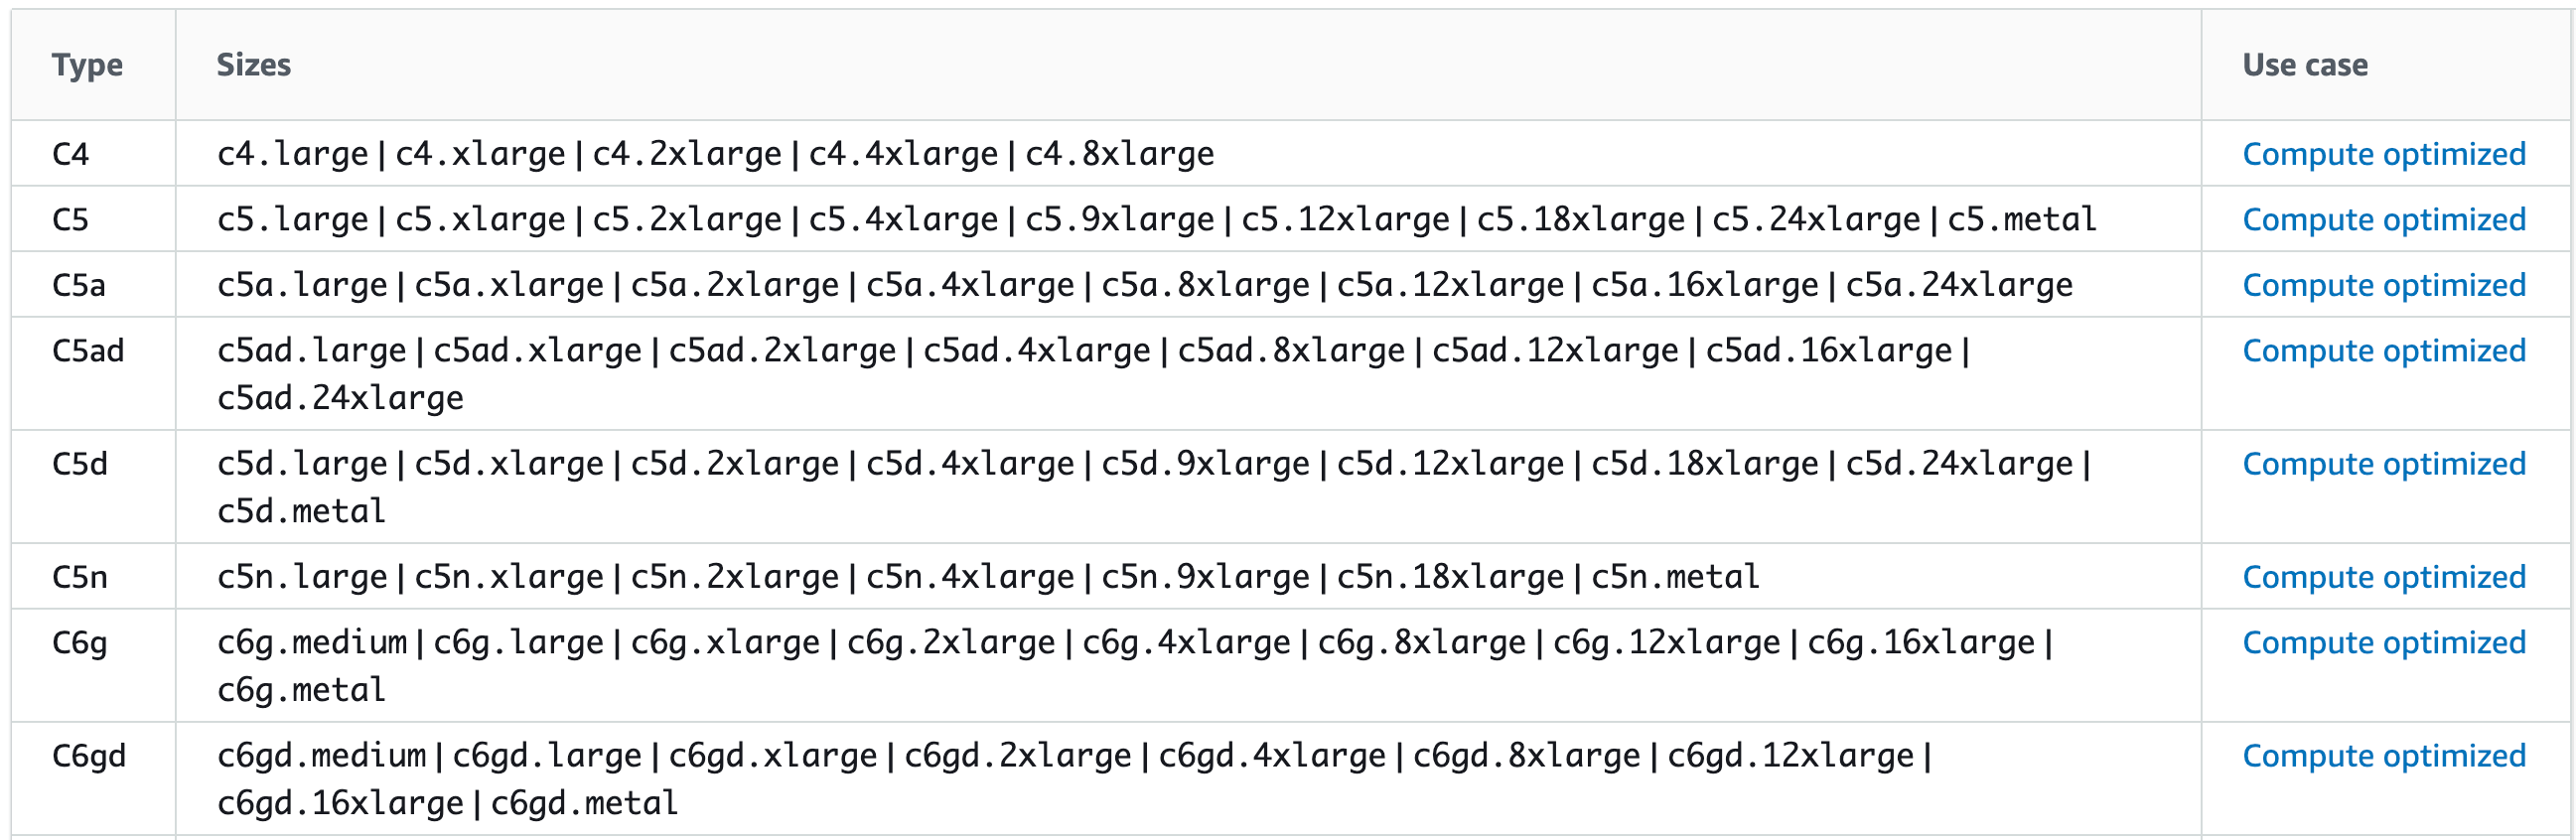
Task: Click Compute optimized link in C5n row
Action: (x=2383, y=577)
